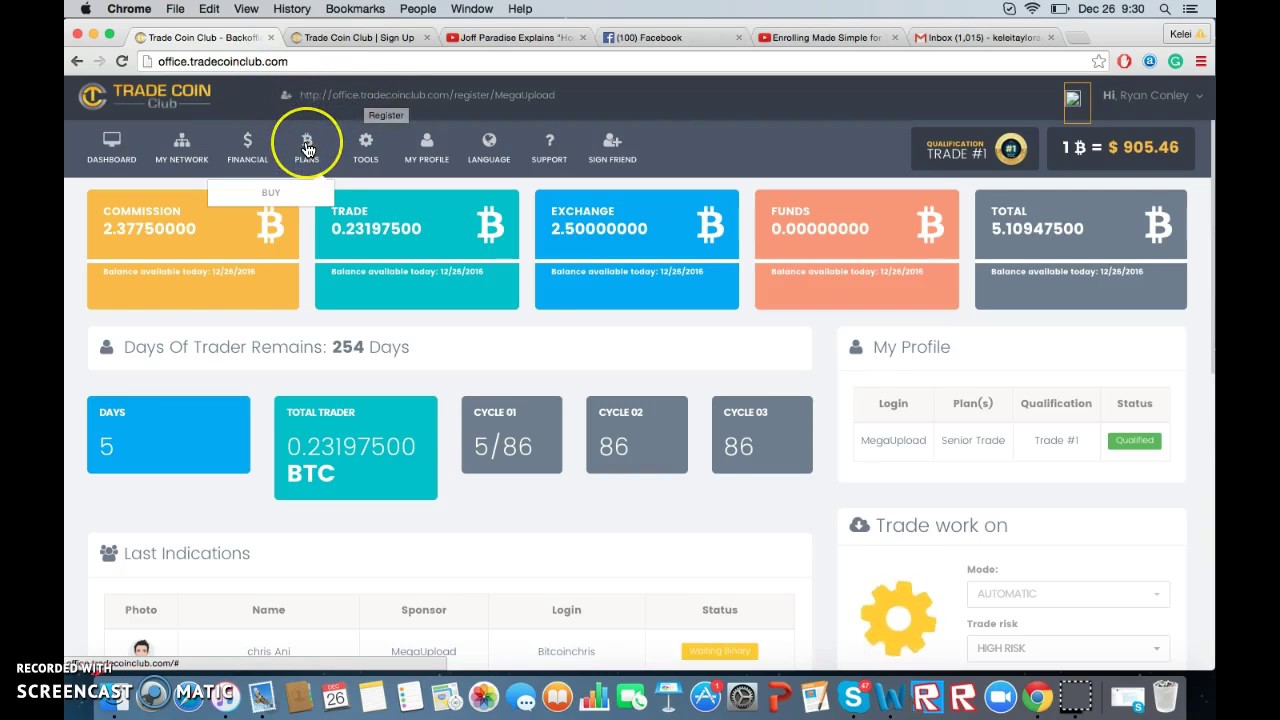This screenshot has height=720, width=1280.
Task: Open the Trash in the dock
Action: pos(1166,696)
